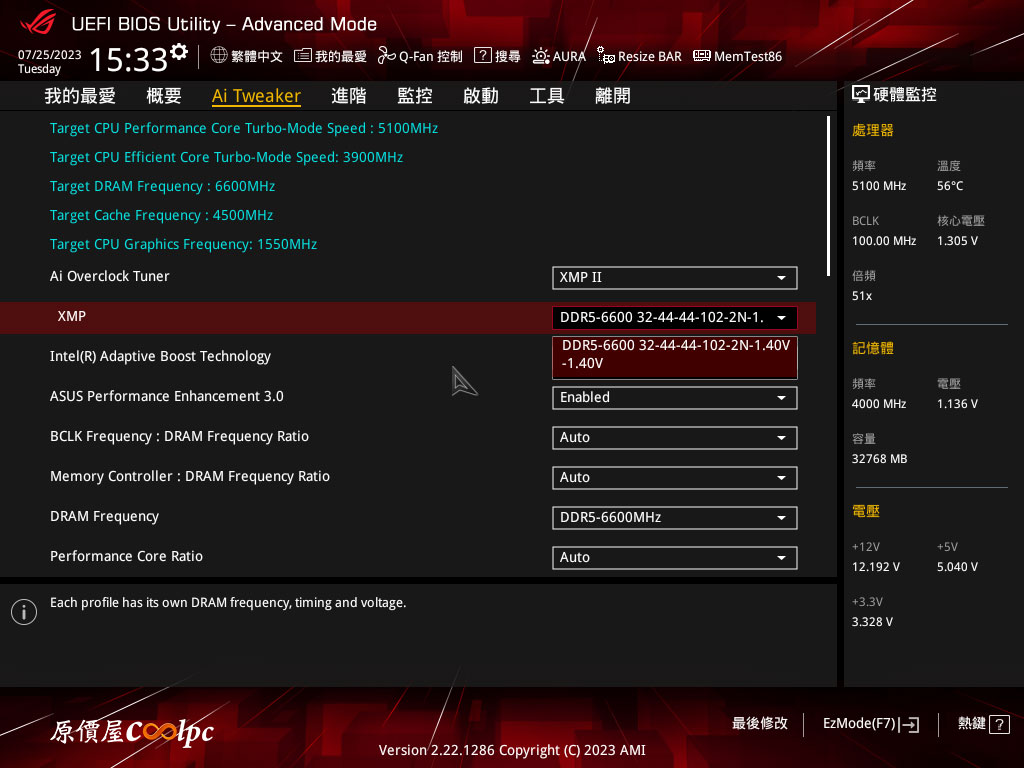1024x768 pixels.
Task: Launch MemTest86 from toolbar
Action: point(737,56)
